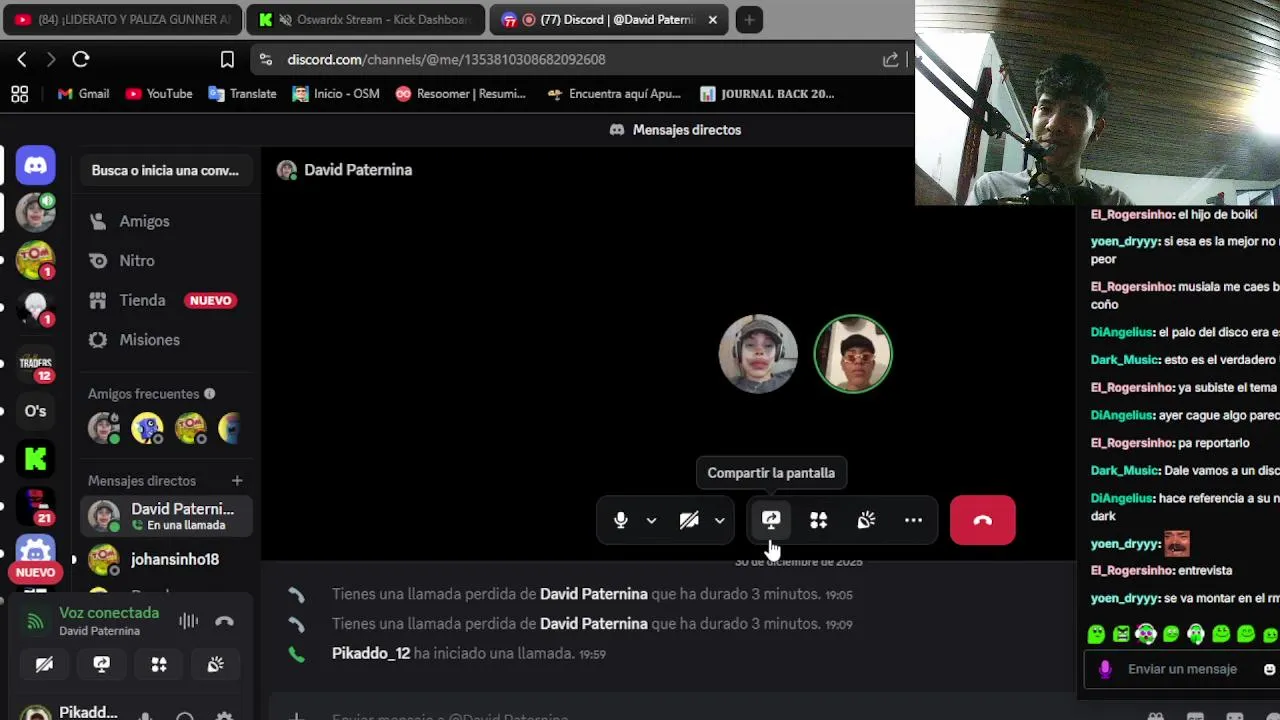Open Translate bookmark
The height and width of the screenshot is (720, 1280).
click(242, 94)
